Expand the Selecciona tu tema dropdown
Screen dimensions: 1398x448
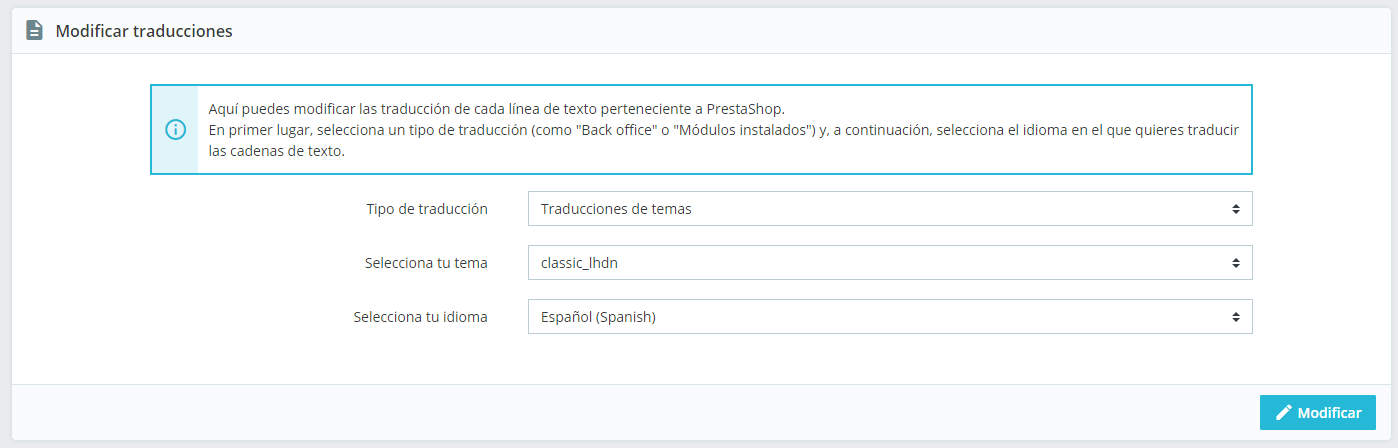click(x=889, y=263)
